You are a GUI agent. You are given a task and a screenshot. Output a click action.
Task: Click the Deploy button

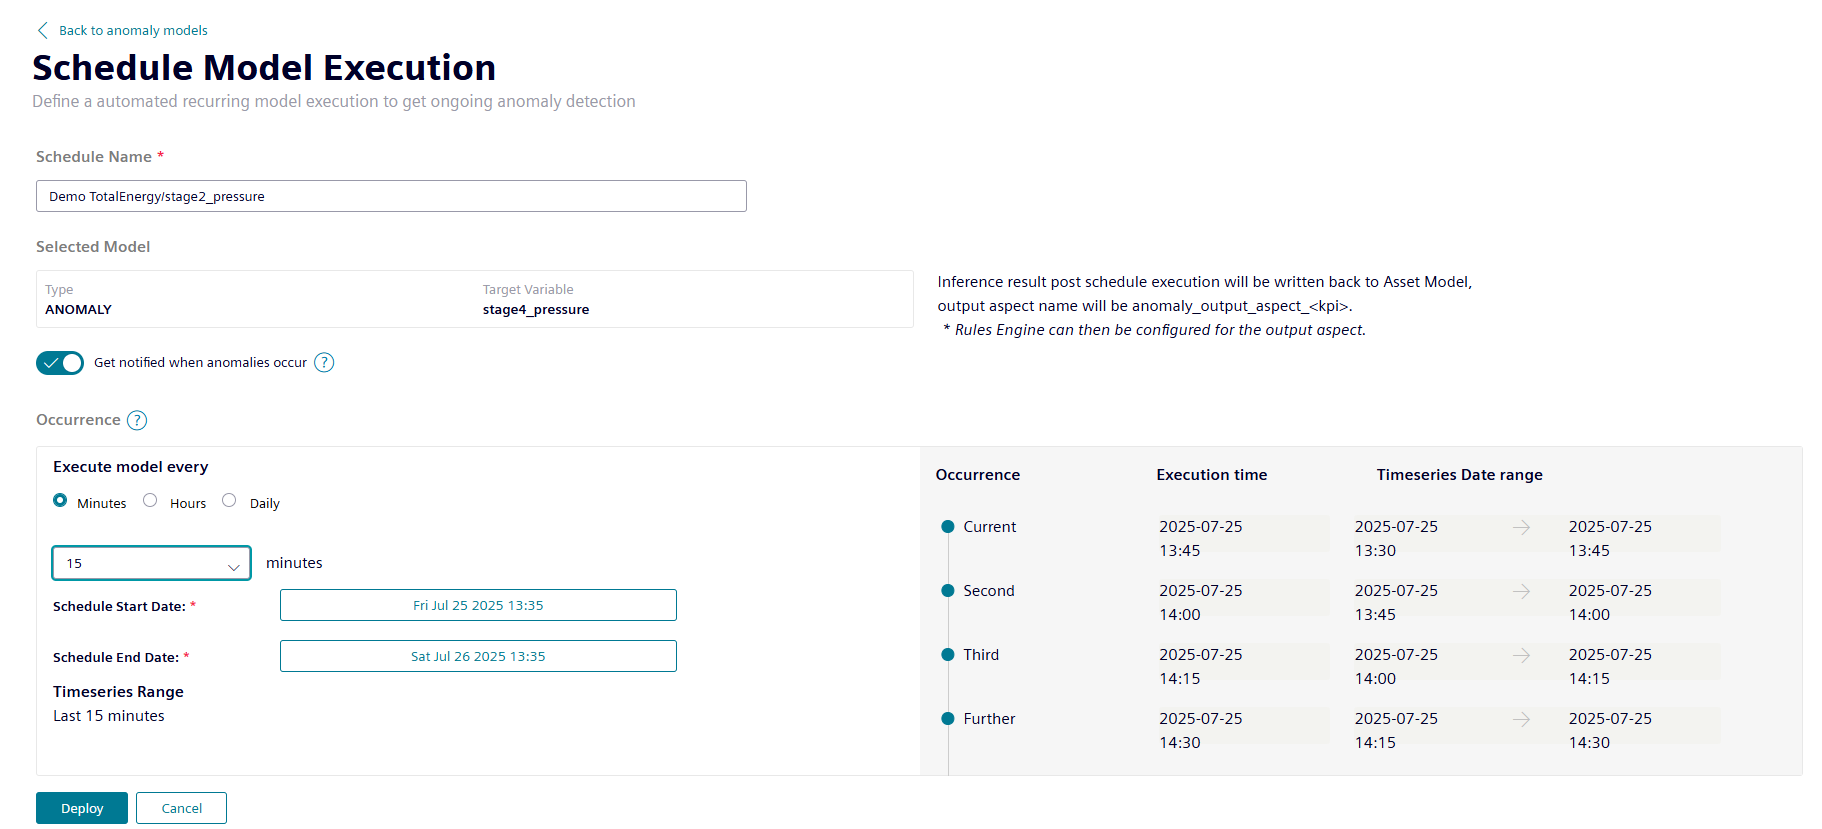pos(82,808)
